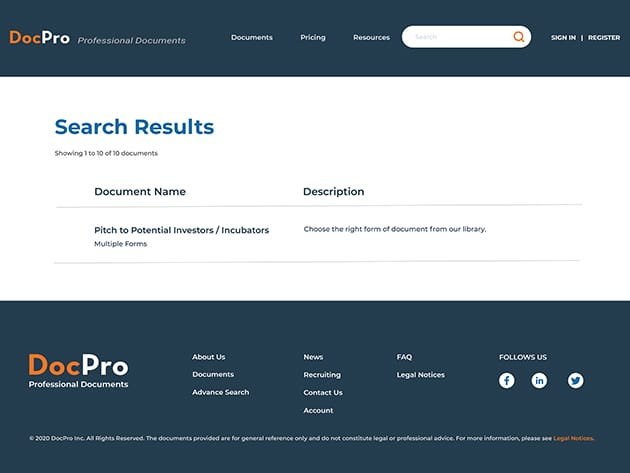Open the LinkedIn social icon

click(x=539, y=380)
